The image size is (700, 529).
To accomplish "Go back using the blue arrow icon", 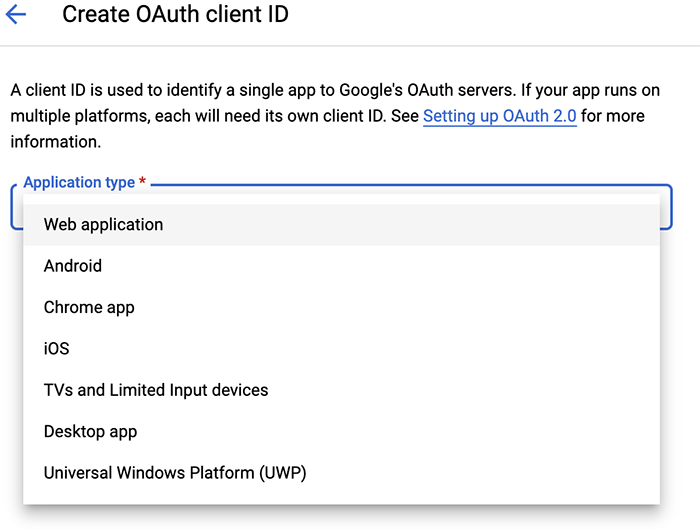I will 16,14.
